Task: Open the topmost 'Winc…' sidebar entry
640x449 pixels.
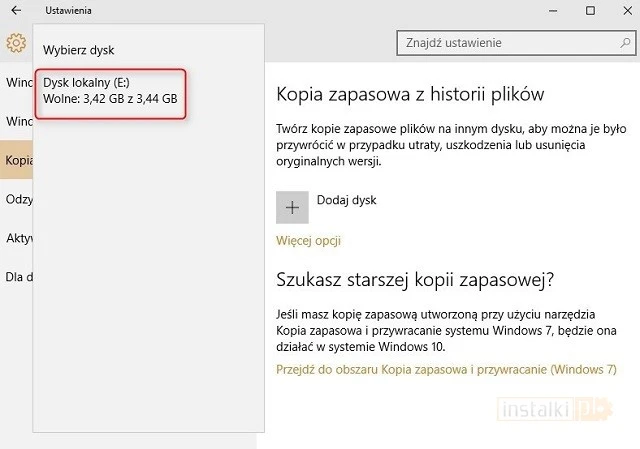Action: tap(17, 82)
